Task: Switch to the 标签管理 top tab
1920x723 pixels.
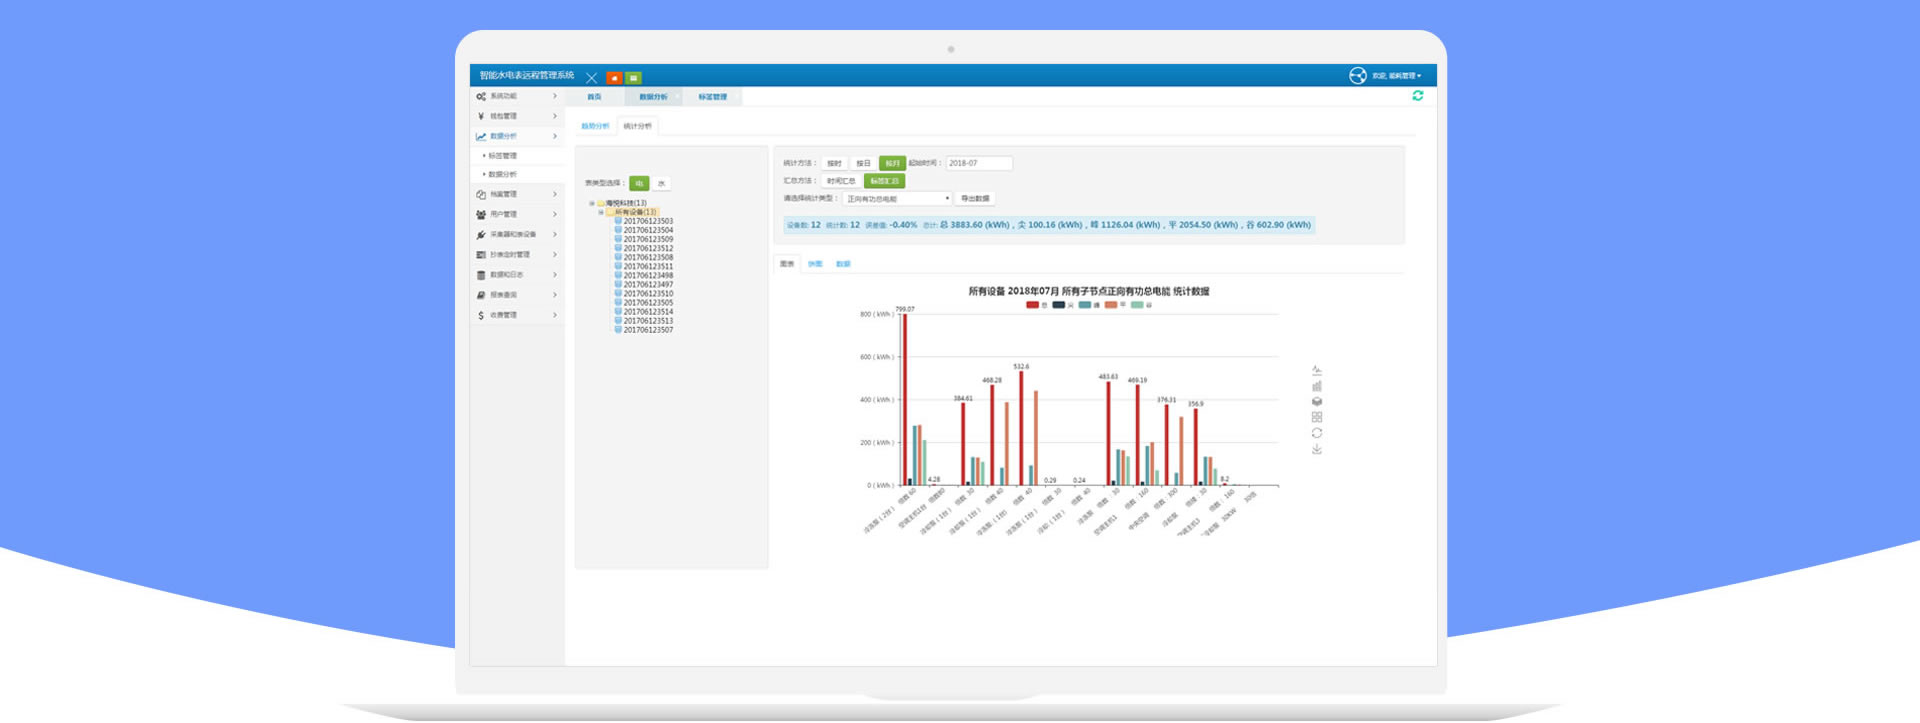Action: [712, 97]
